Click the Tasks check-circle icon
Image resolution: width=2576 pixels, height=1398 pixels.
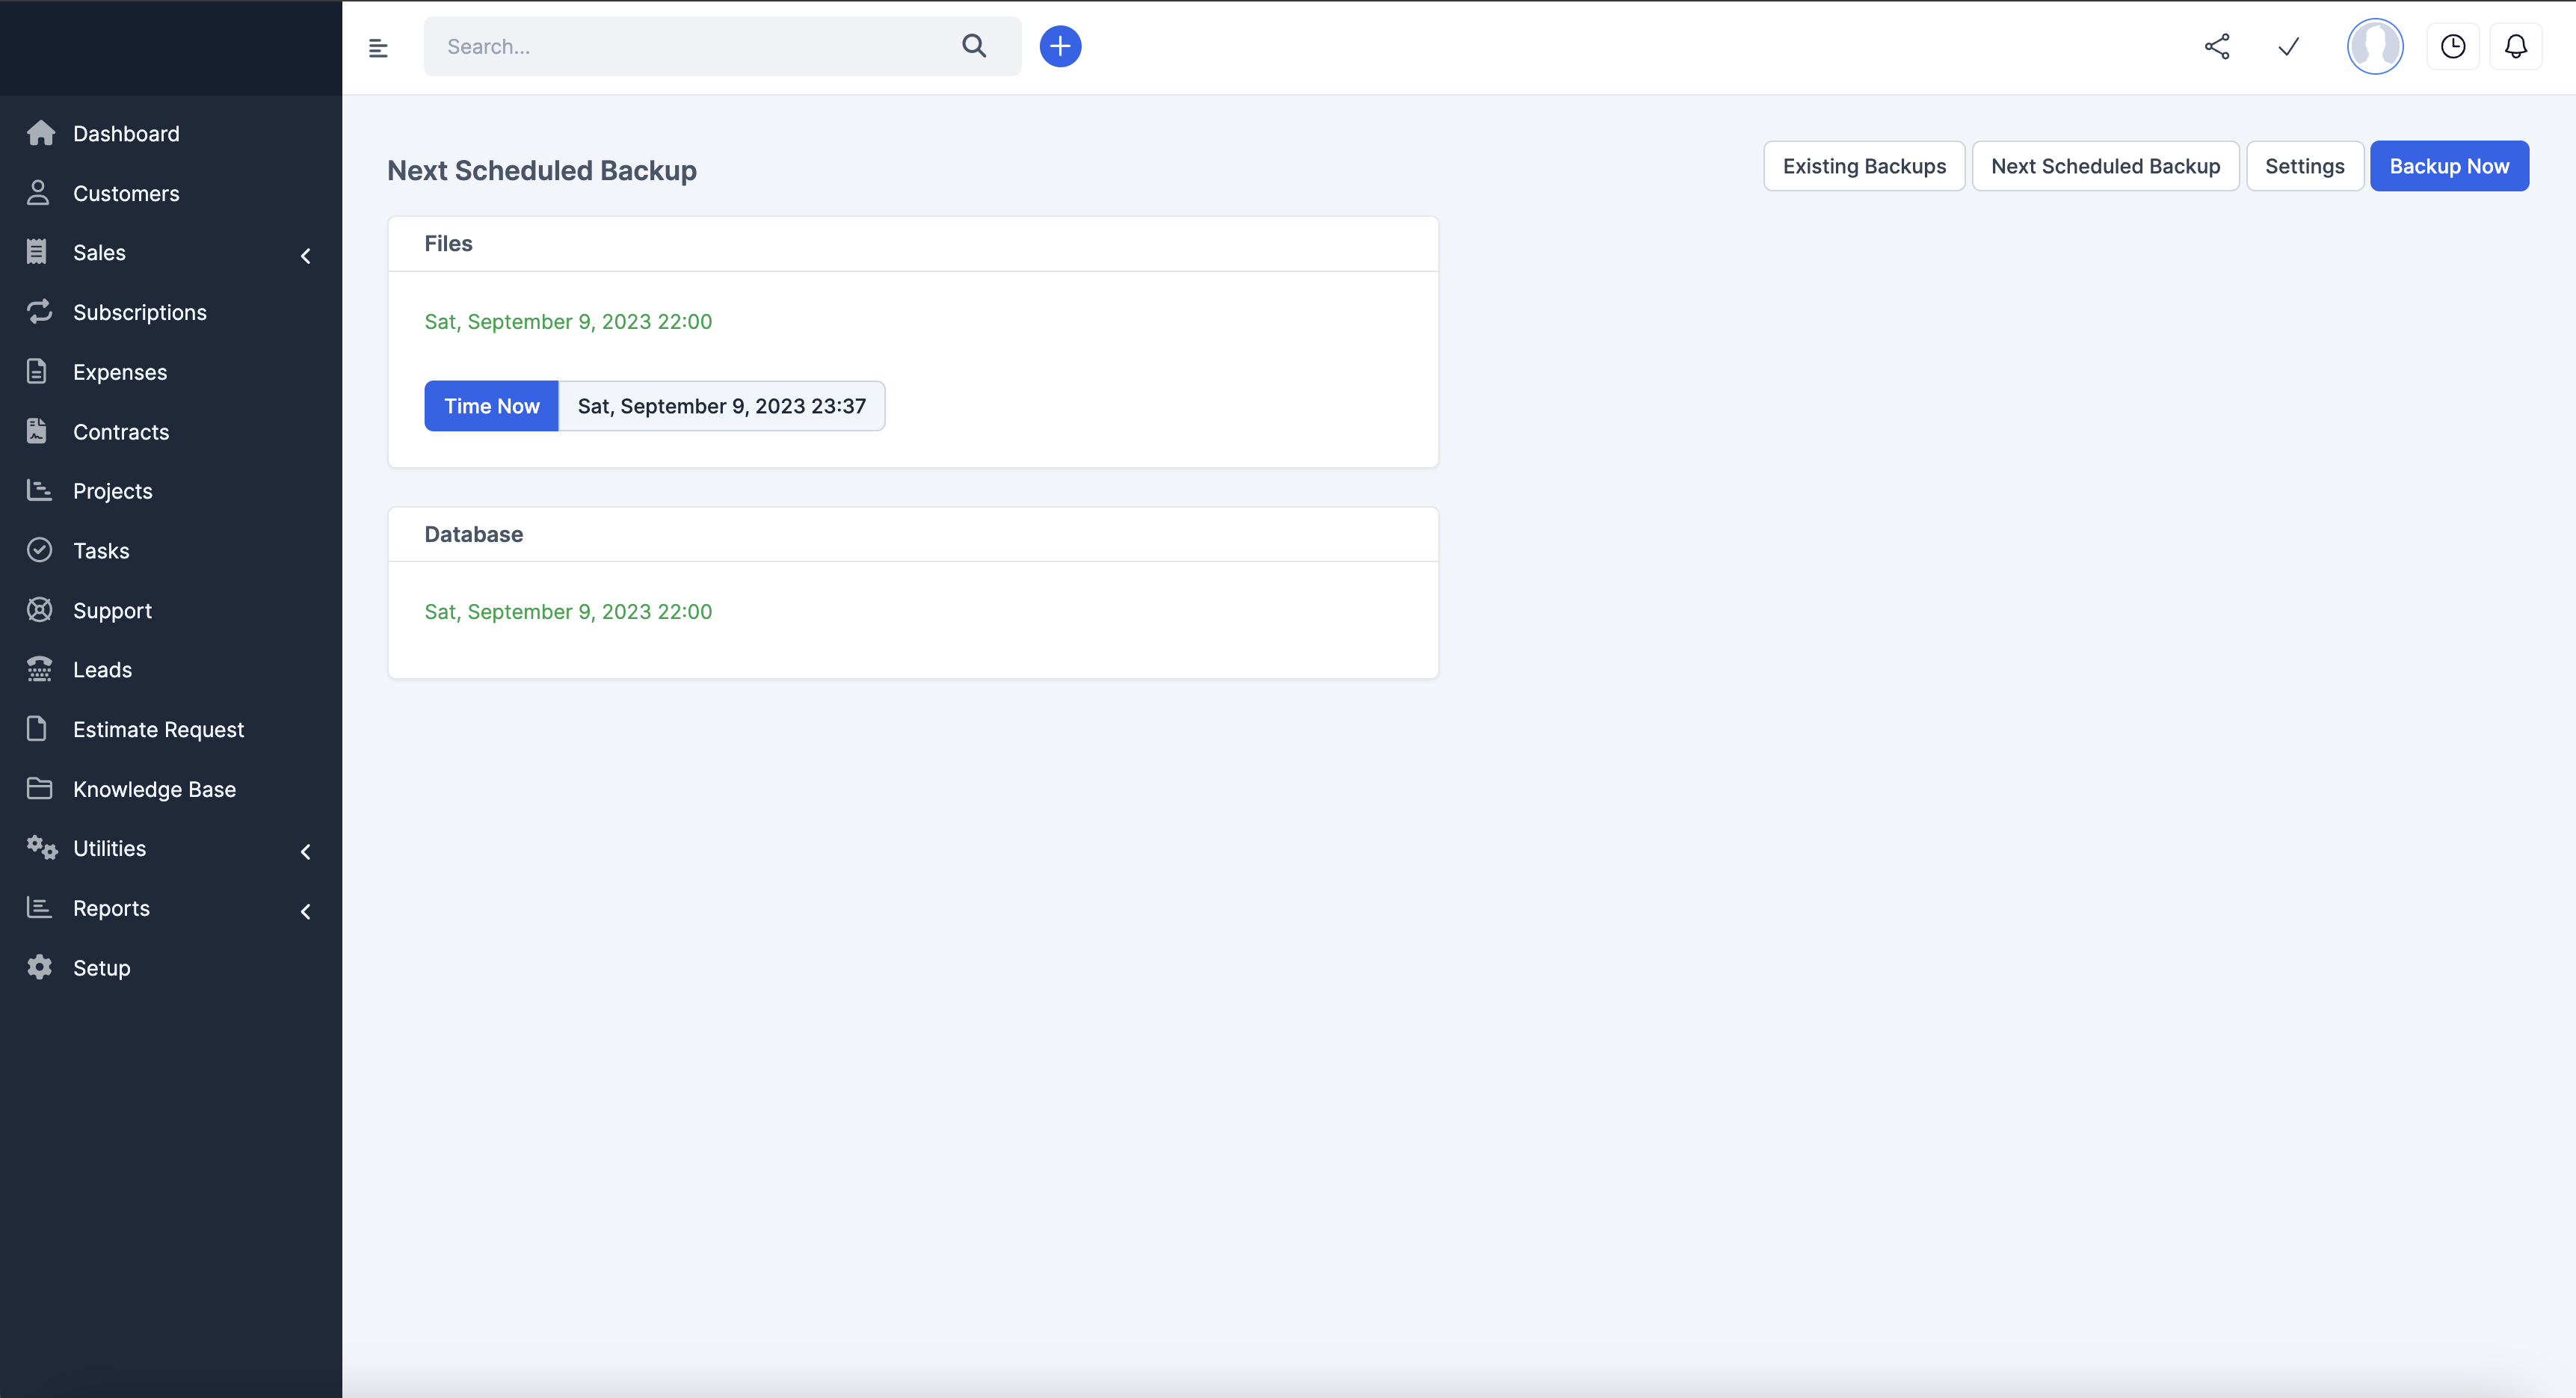tap(39, 550)
